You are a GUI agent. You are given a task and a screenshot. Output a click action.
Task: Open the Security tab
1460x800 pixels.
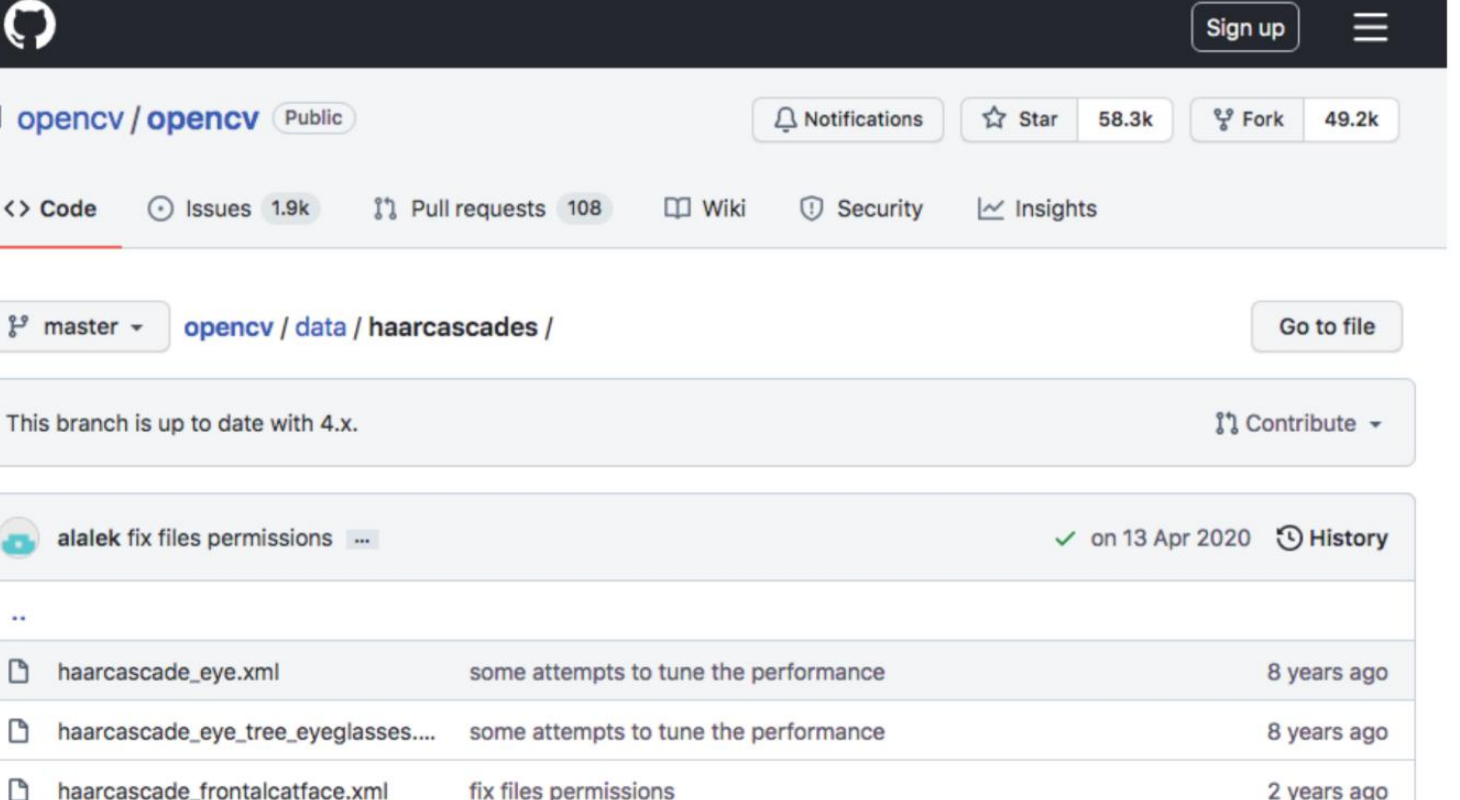coord(861,209)
